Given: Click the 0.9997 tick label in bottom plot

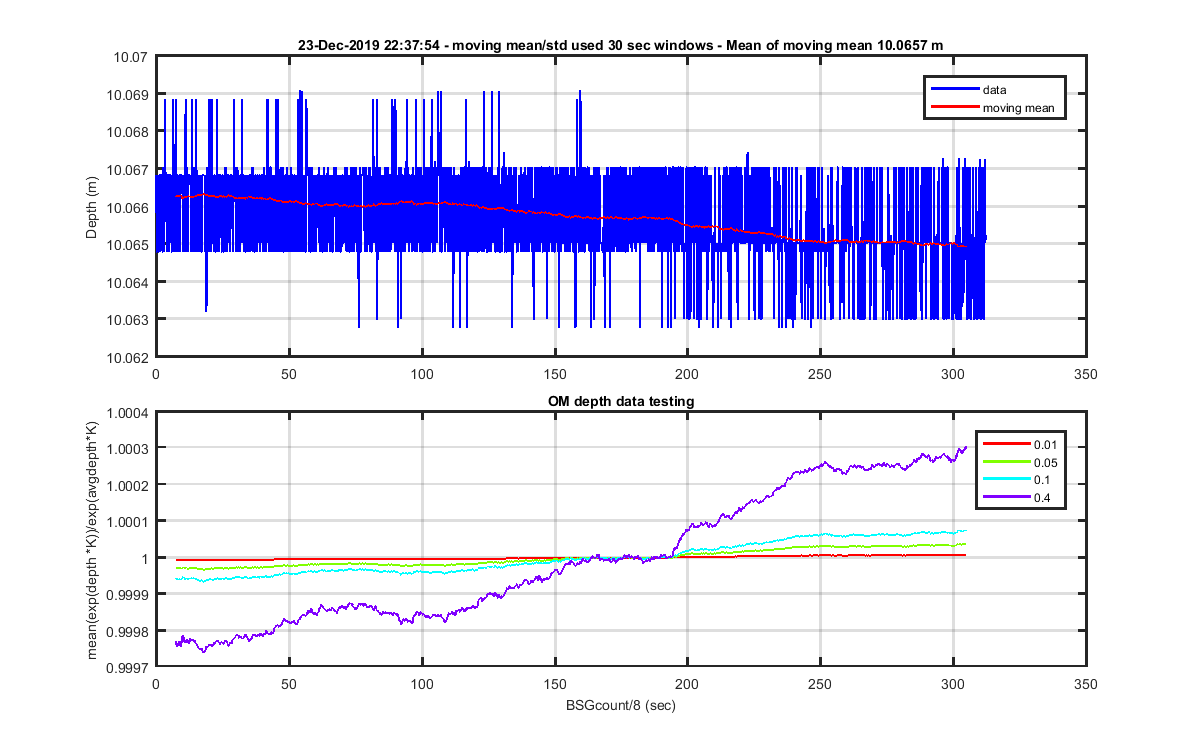Looking at the screenshot, I should pyautogui.click(x=129, y=667).
